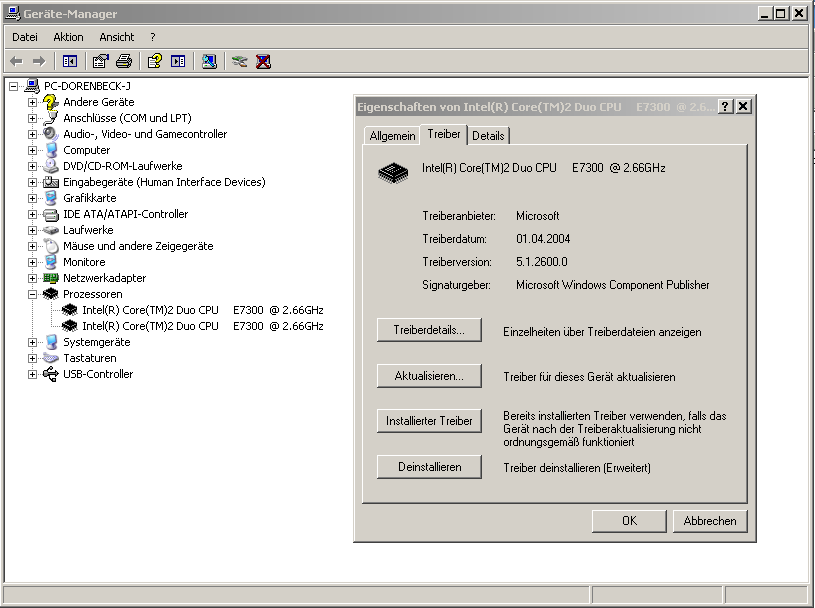Screen dimensions: 815x608
Task: Expand the Andere Geräte node
Action: (x=32, y=102)
